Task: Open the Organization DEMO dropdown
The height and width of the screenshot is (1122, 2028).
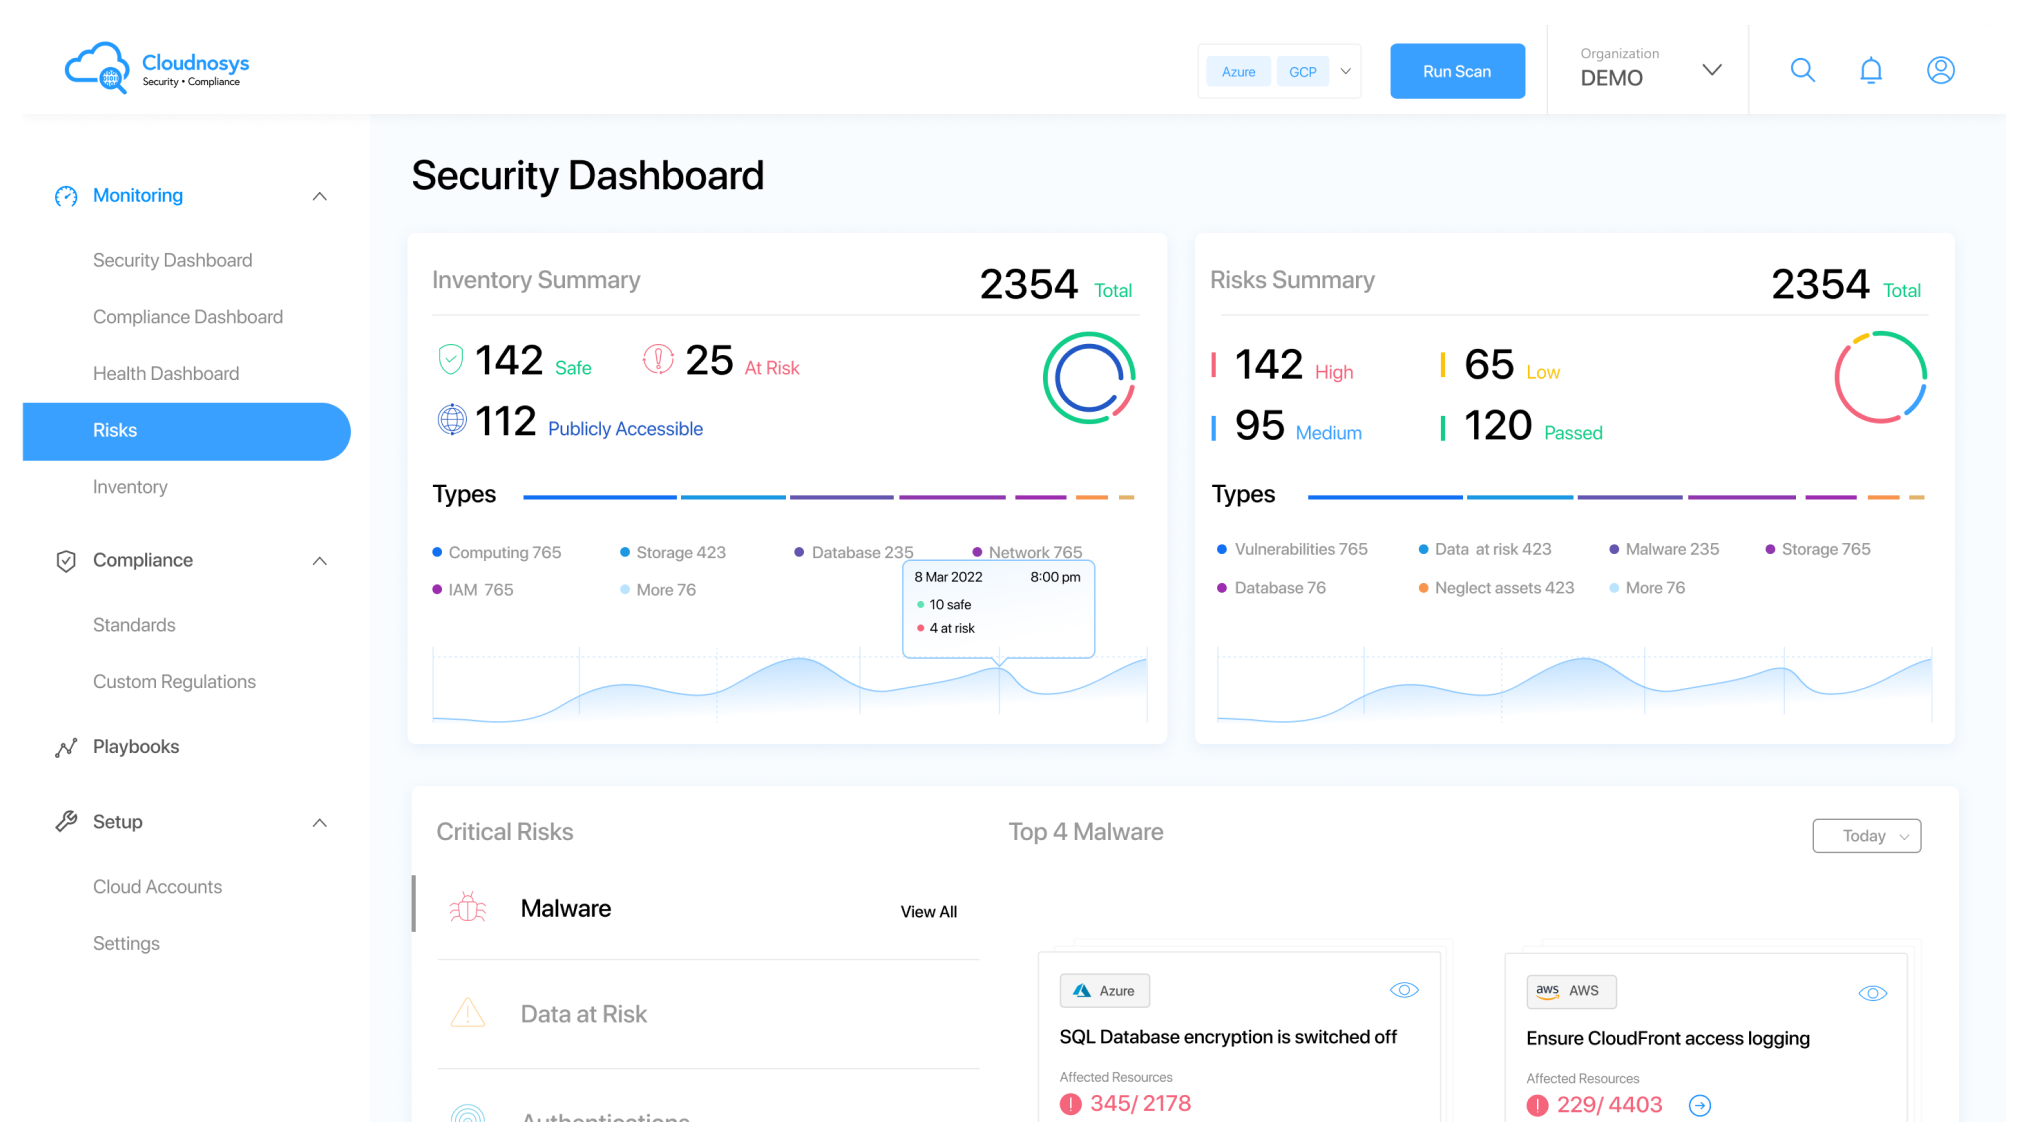Action: [x=1711, y=70]
